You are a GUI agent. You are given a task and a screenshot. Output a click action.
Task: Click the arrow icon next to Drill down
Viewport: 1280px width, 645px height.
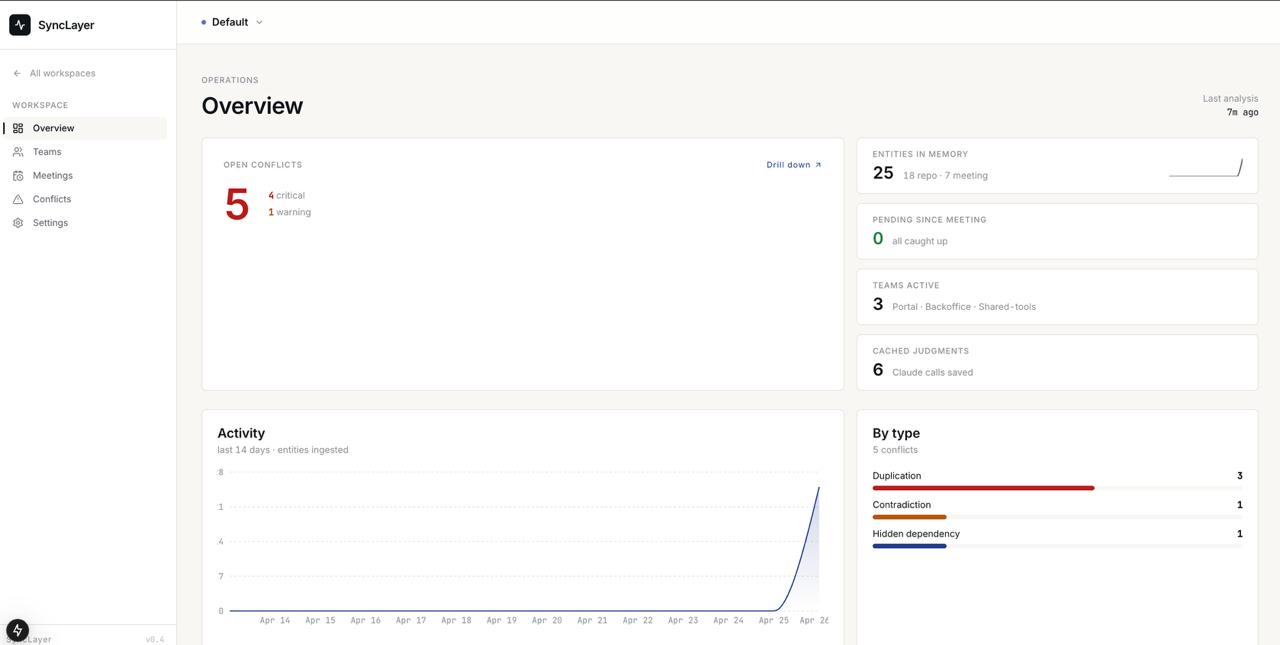click(x=818, y=165)
